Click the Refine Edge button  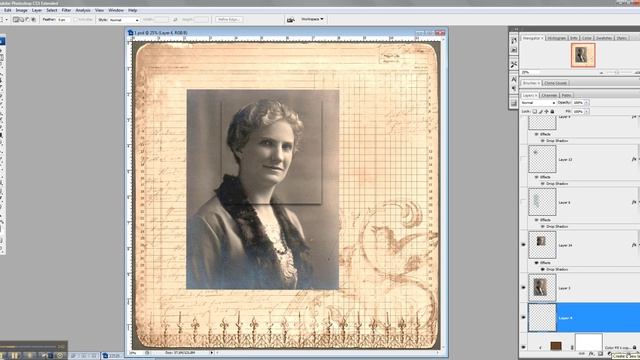pos(229,20)
